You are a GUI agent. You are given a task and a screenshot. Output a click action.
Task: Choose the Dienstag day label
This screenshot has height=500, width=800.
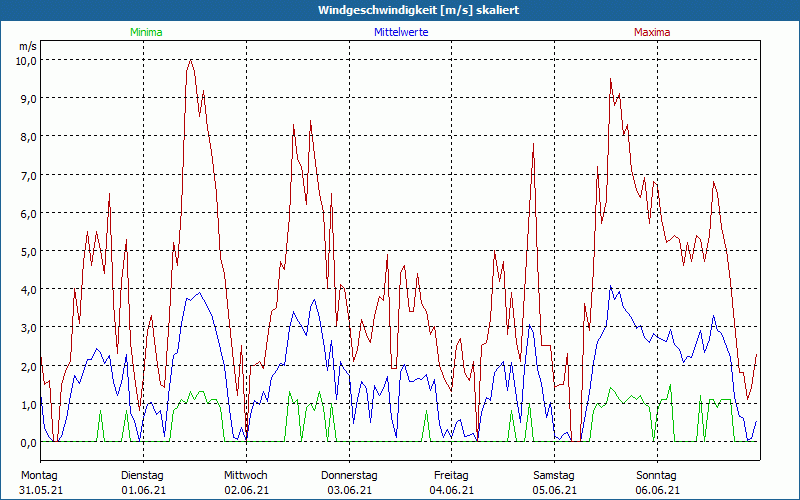(x=143, y=475)
